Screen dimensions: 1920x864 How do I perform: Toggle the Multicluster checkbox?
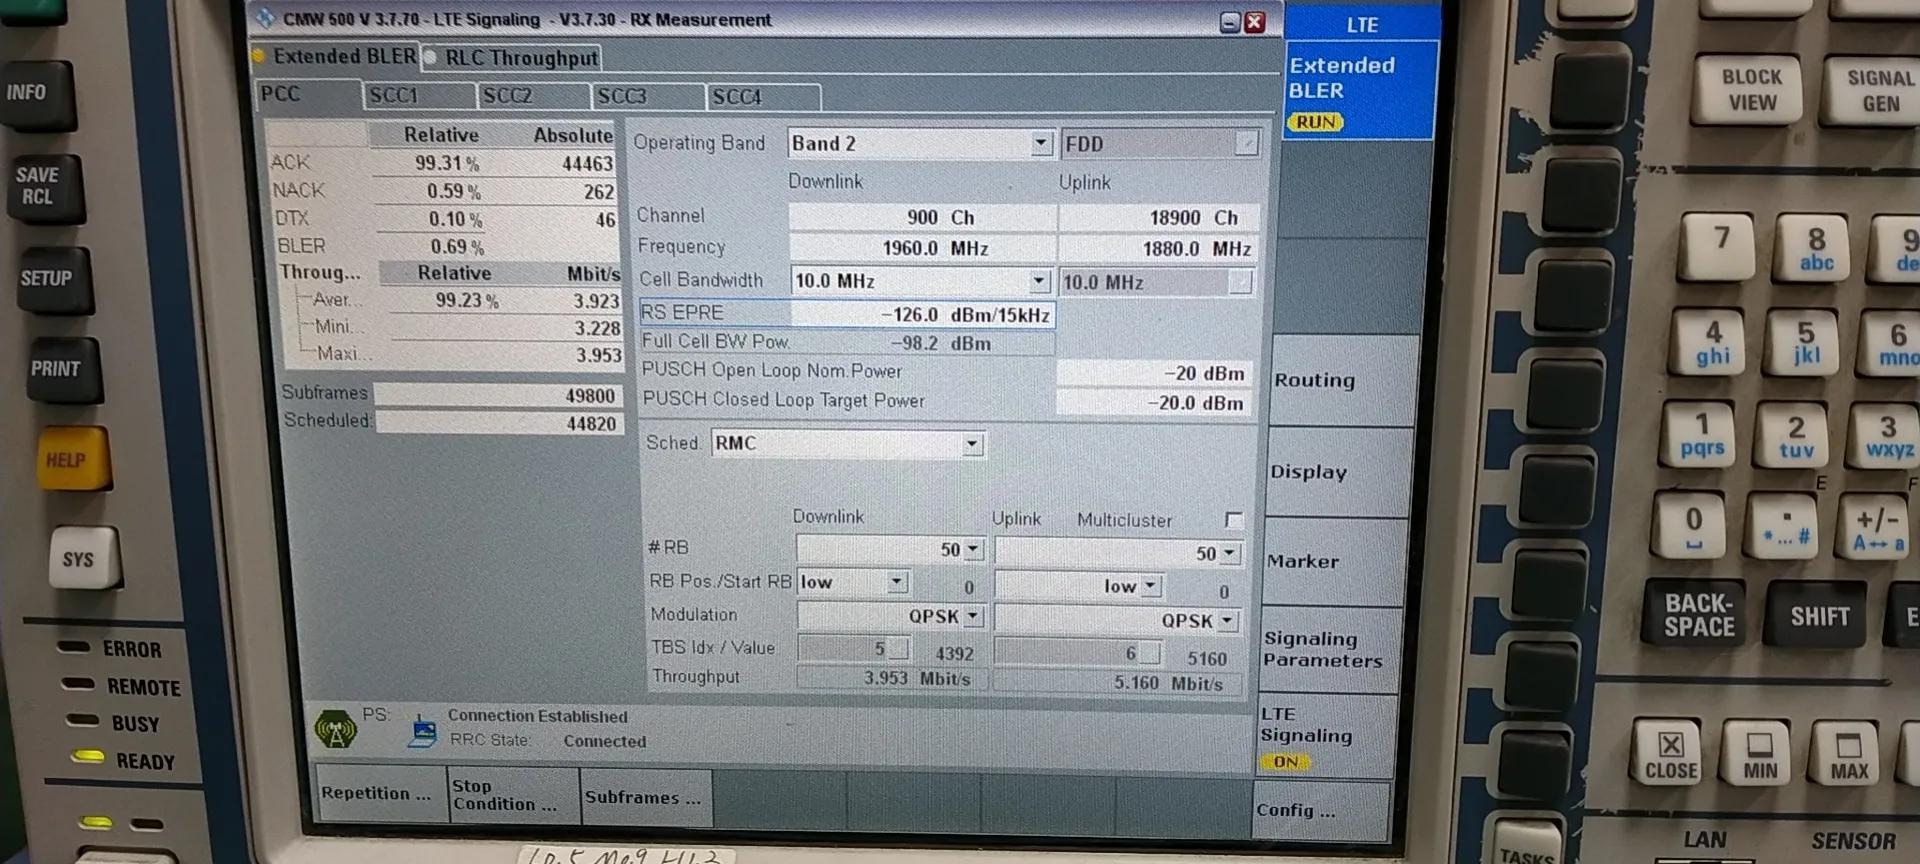[1233, 520]
